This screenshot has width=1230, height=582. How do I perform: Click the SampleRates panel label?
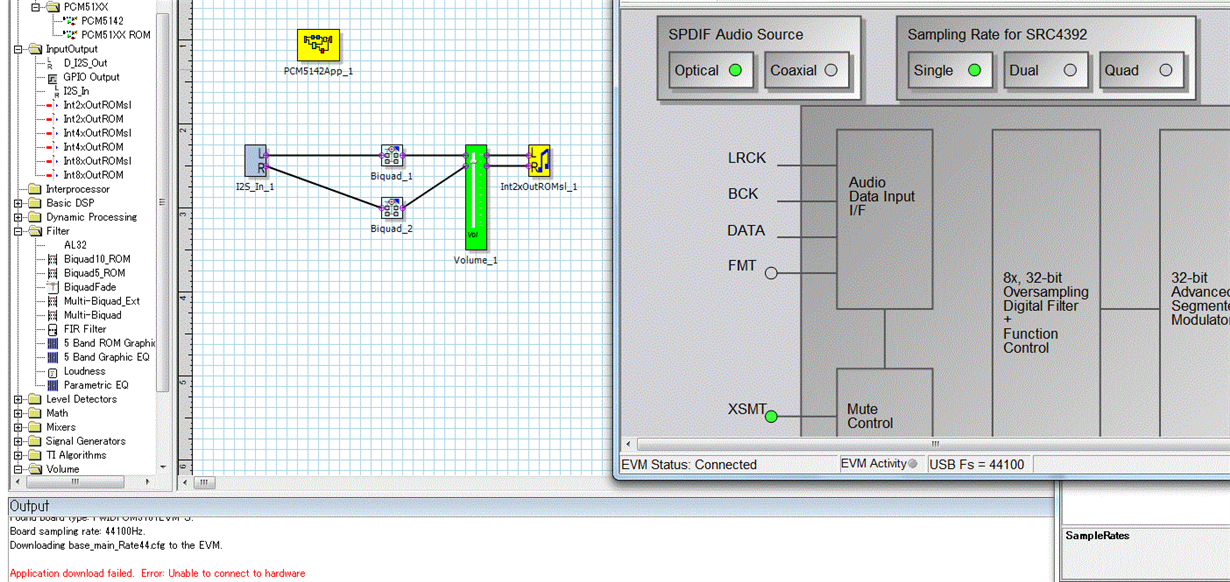[x=1097, y=536]
